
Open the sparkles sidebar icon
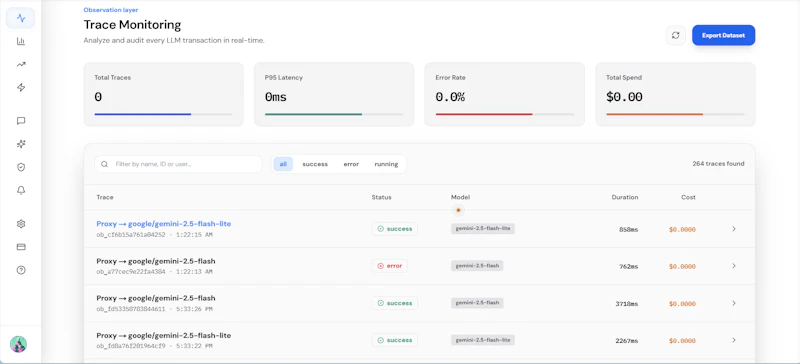tap(21, 144)
